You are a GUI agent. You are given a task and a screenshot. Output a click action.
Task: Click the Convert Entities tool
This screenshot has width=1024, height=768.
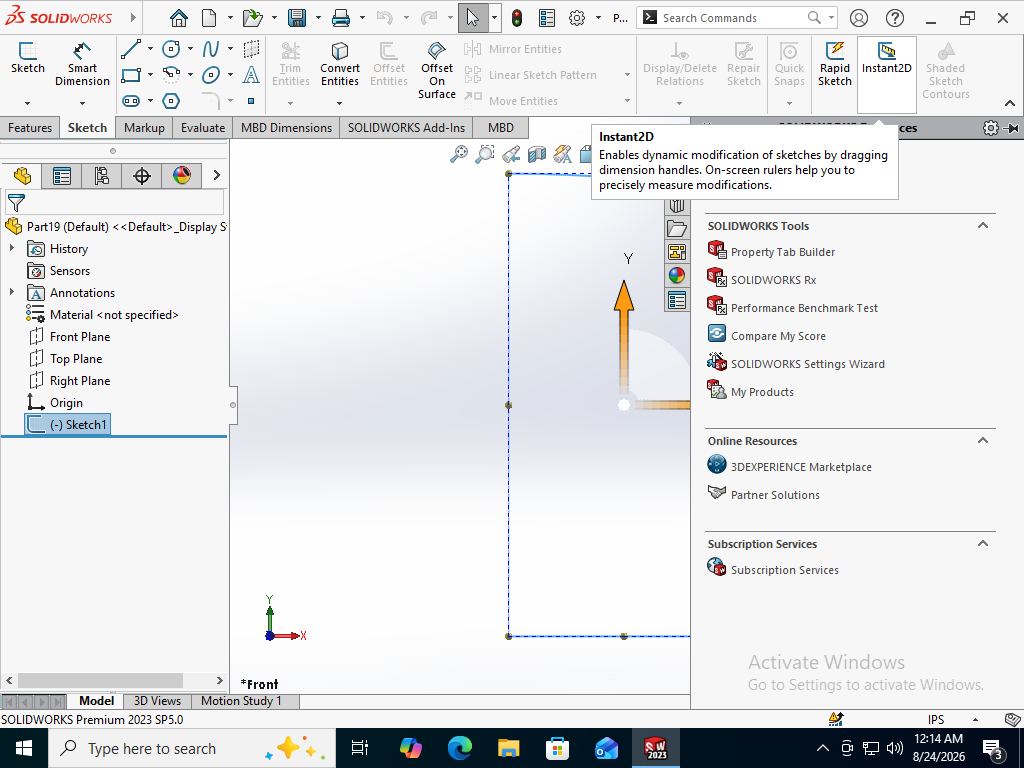tap(340, 64)
